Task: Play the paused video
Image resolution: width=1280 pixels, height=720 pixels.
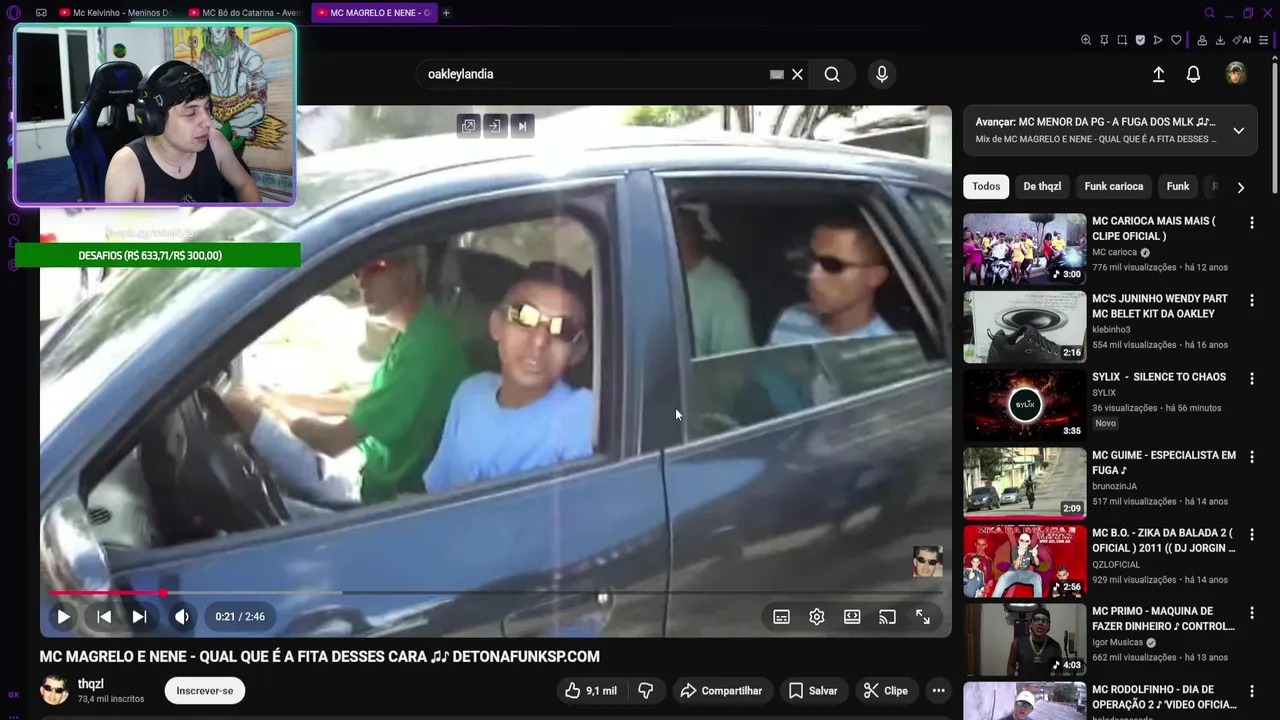Action: click(63, 617)
